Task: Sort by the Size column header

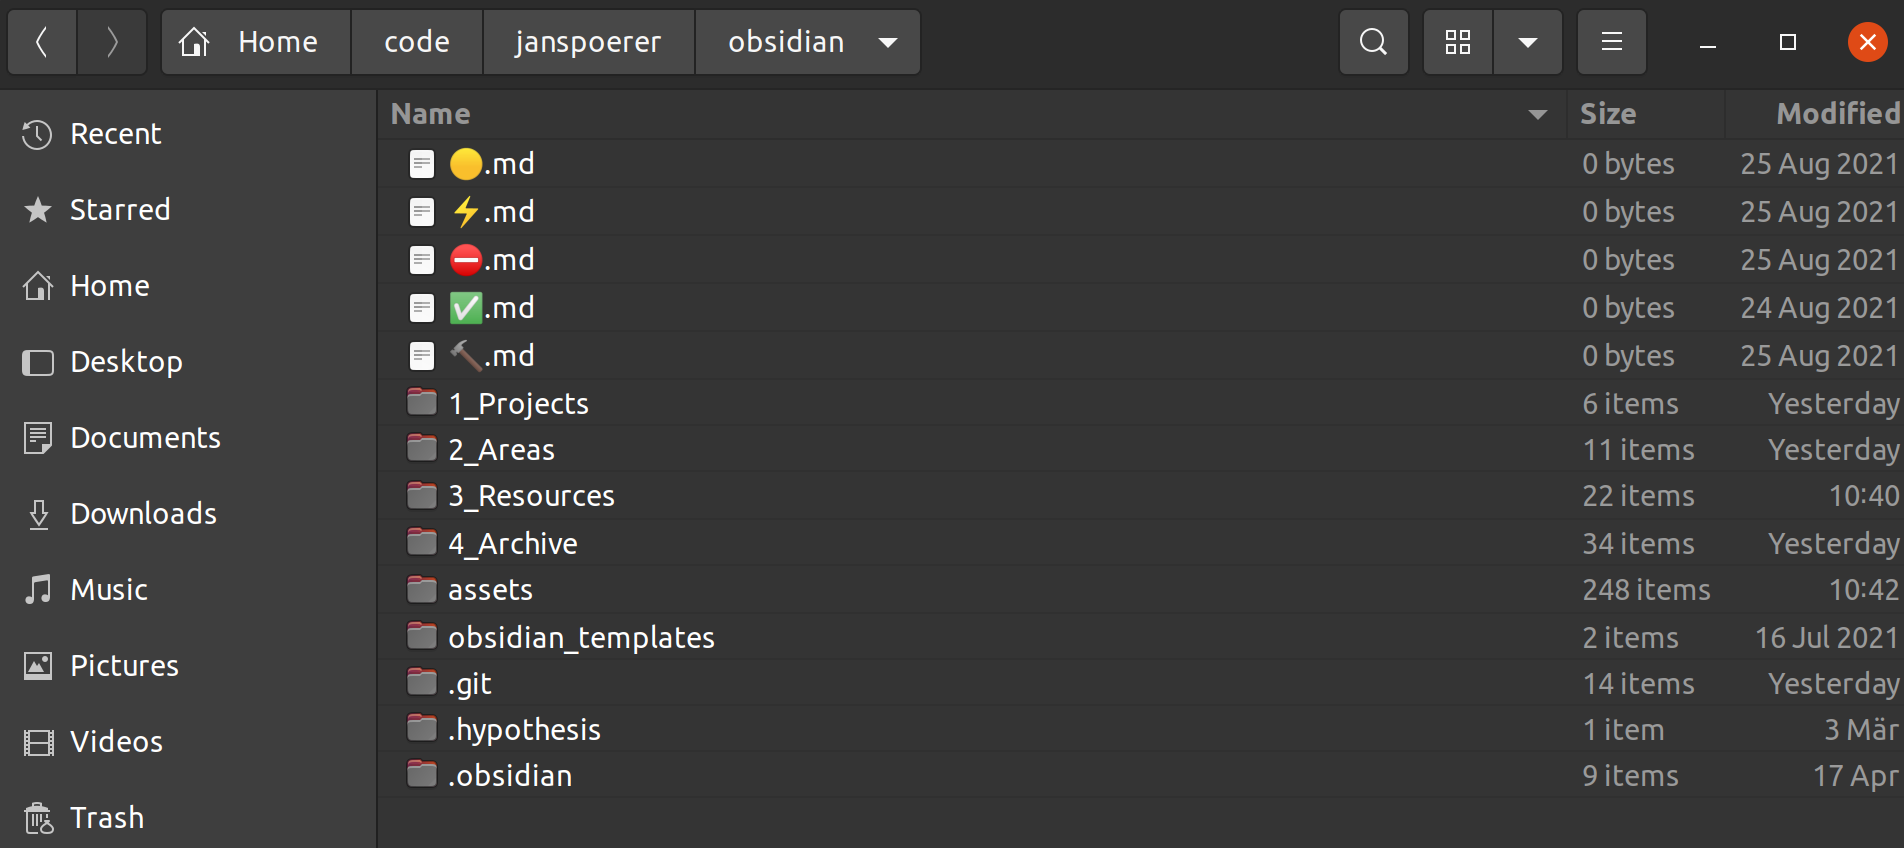Action: click(x=1608, y=114)
